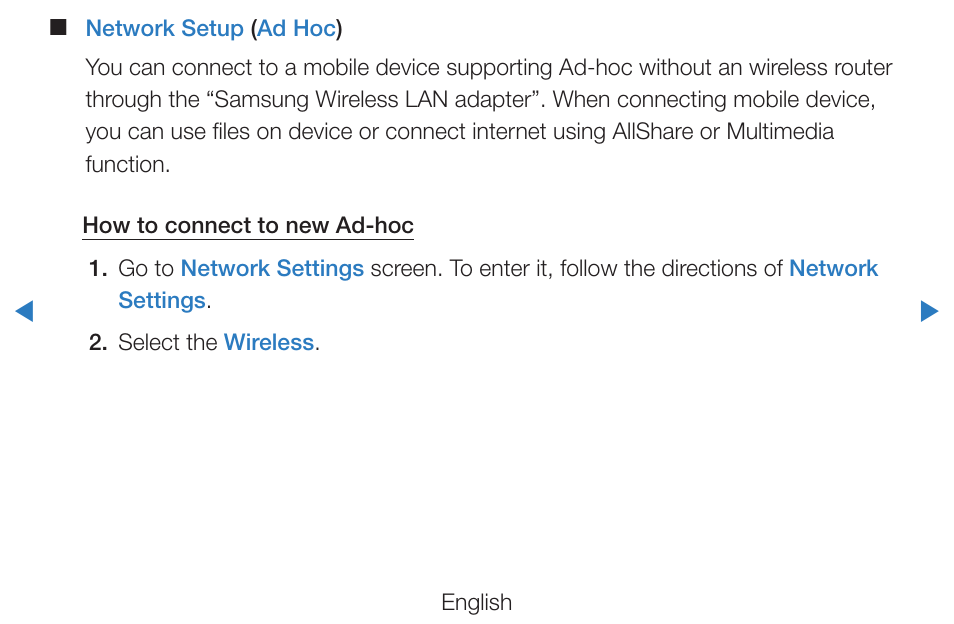Click step number 1 in the list
954x624 pixels.
click(97, 269)
